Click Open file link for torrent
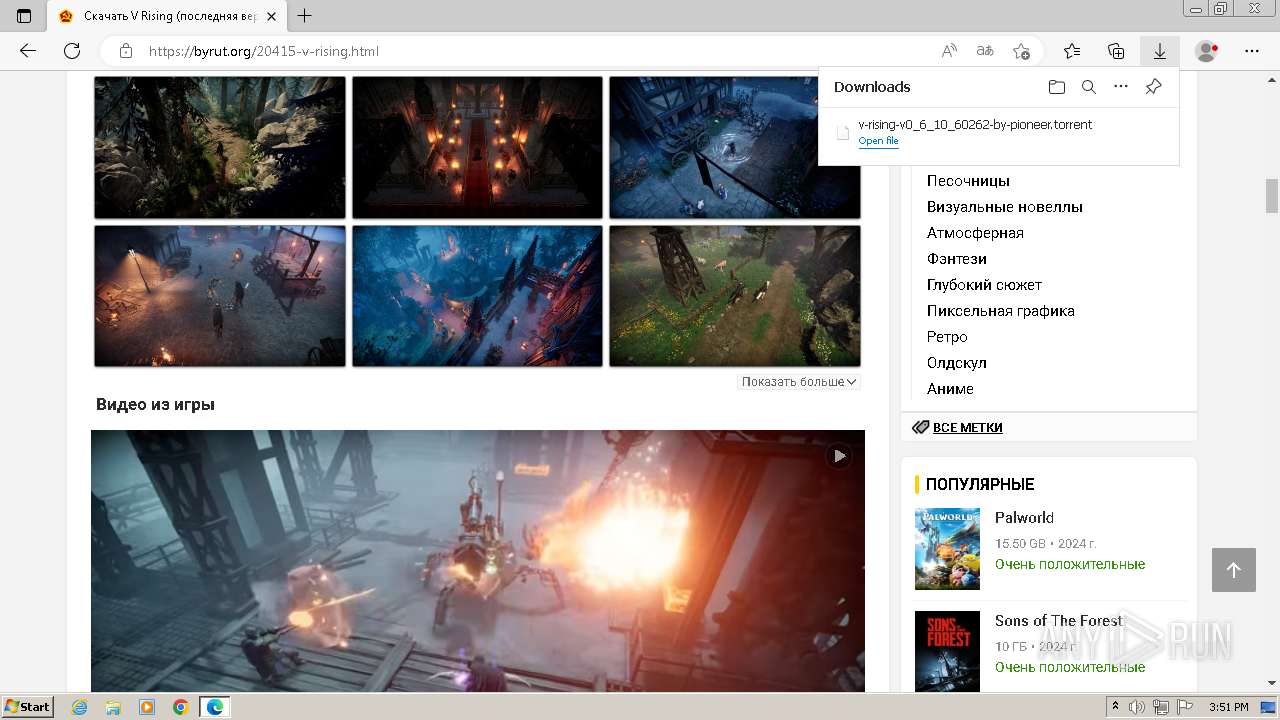Viewport: 1280px width, 720px height. (878, 141)
